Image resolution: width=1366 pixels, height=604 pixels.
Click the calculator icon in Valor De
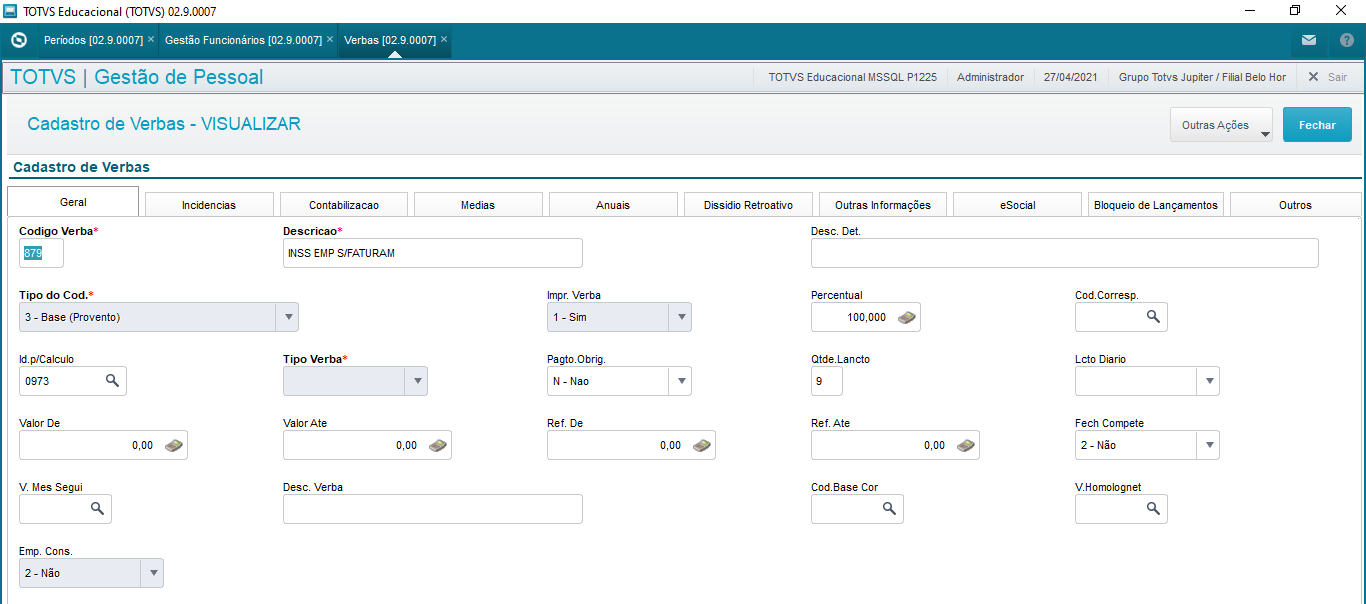(x=174, y=445)
